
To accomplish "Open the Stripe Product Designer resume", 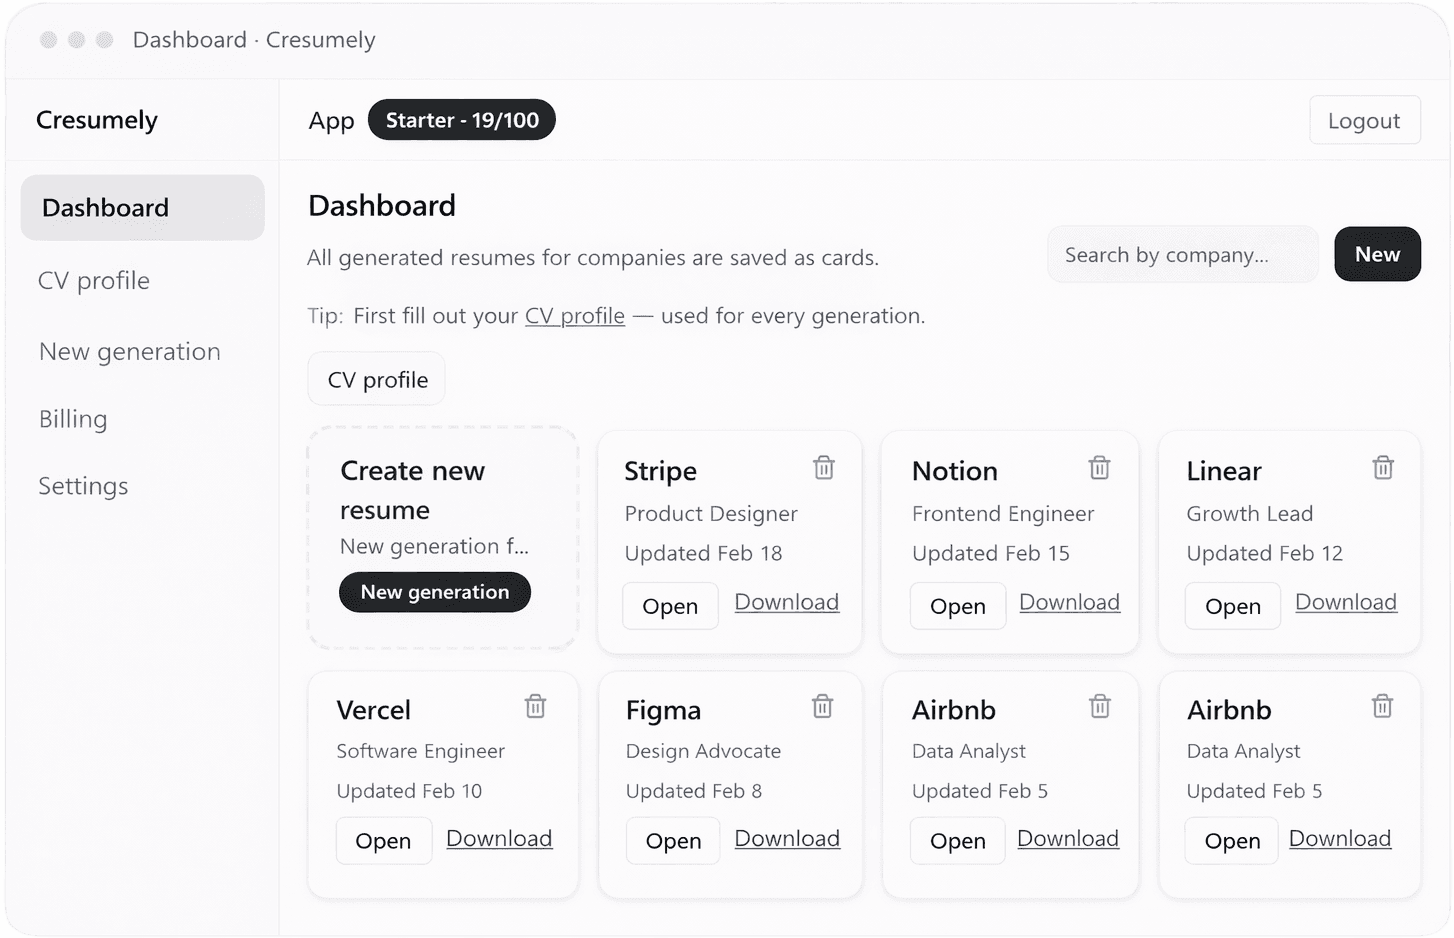I will click(x=670, y=605).
